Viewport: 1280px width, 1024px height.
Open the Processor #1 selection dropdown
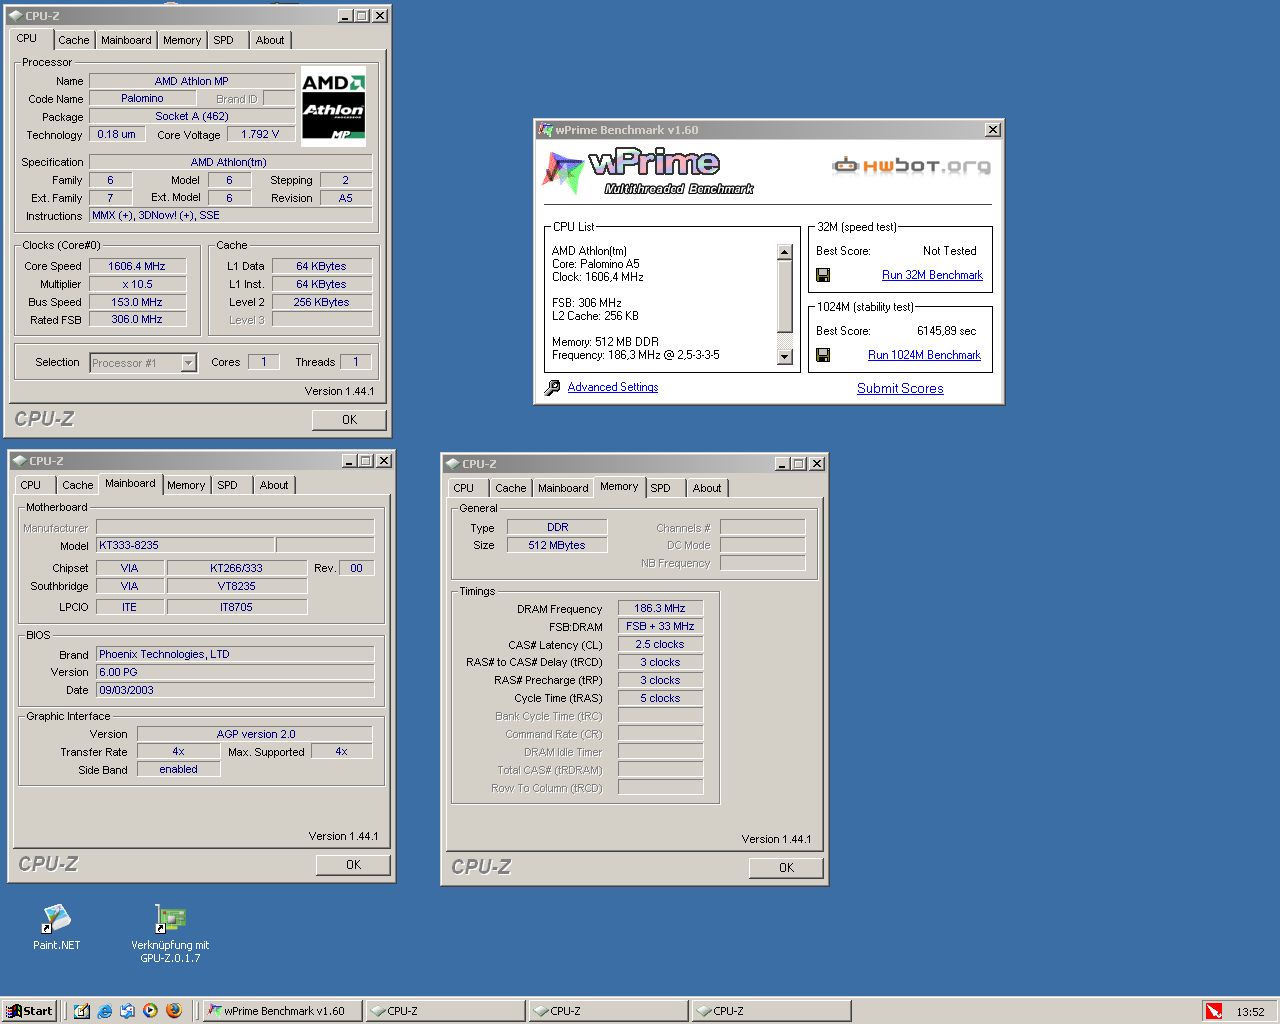point(188,363)
